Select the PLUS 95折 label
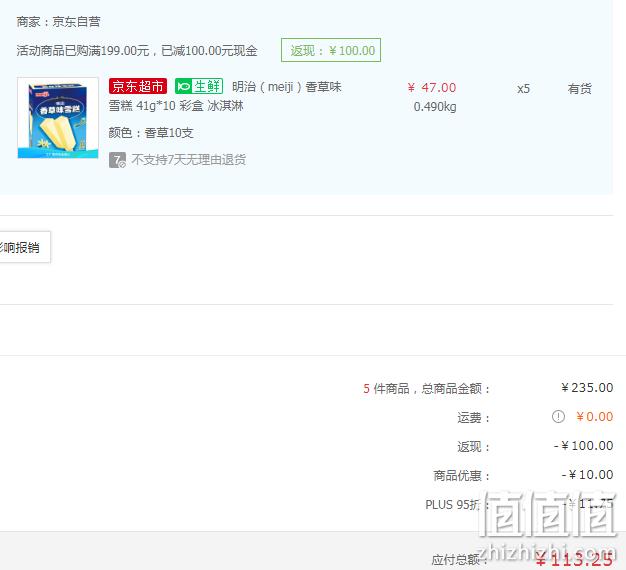Screen dimensions: 626x570 (x=457, y=505)
